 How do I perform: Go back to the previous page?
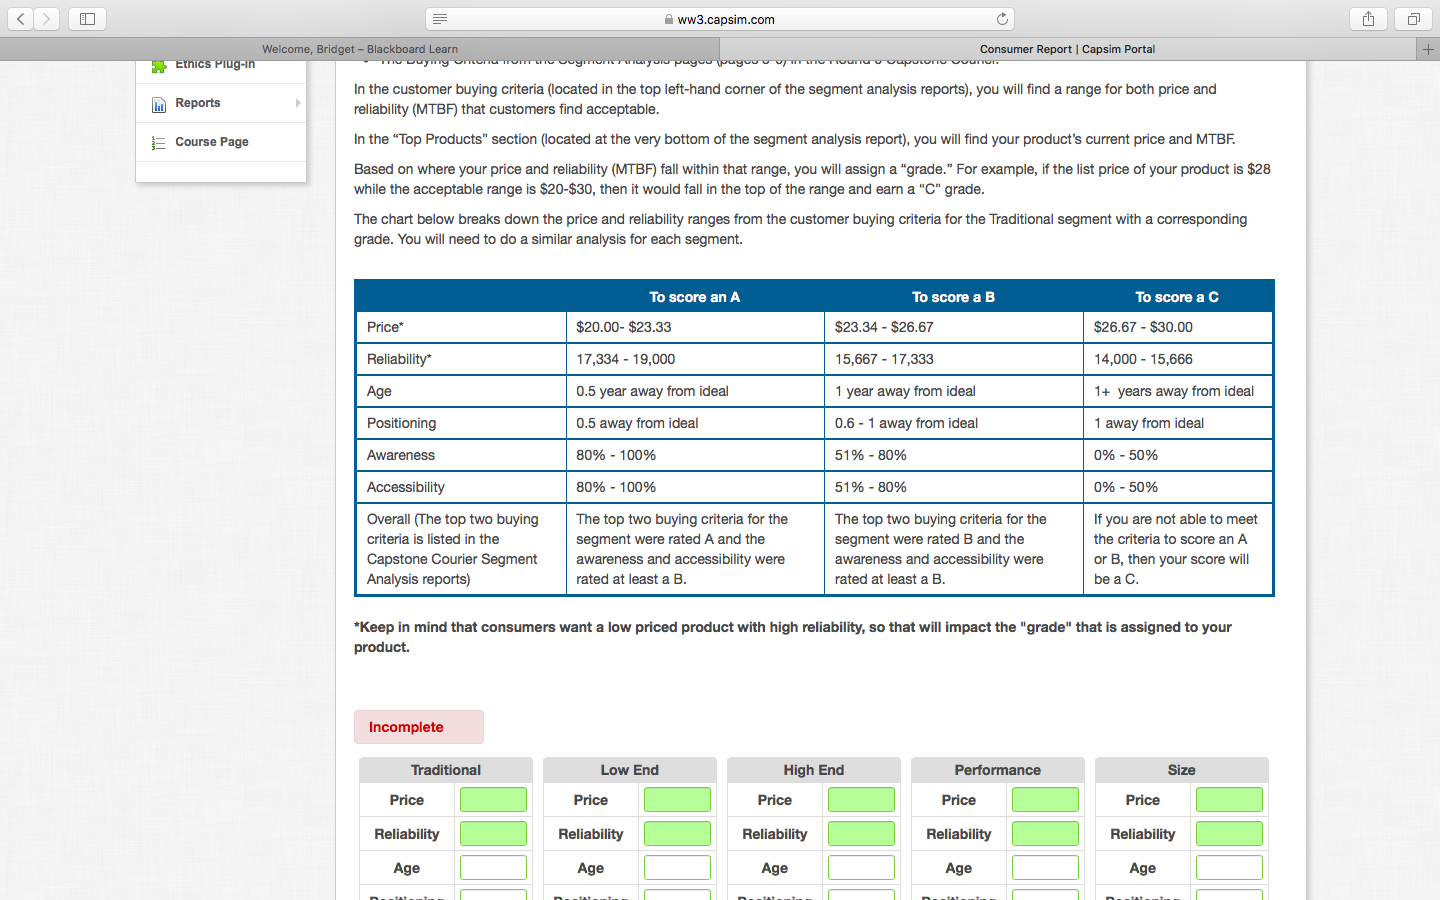(x=20, y=19)
